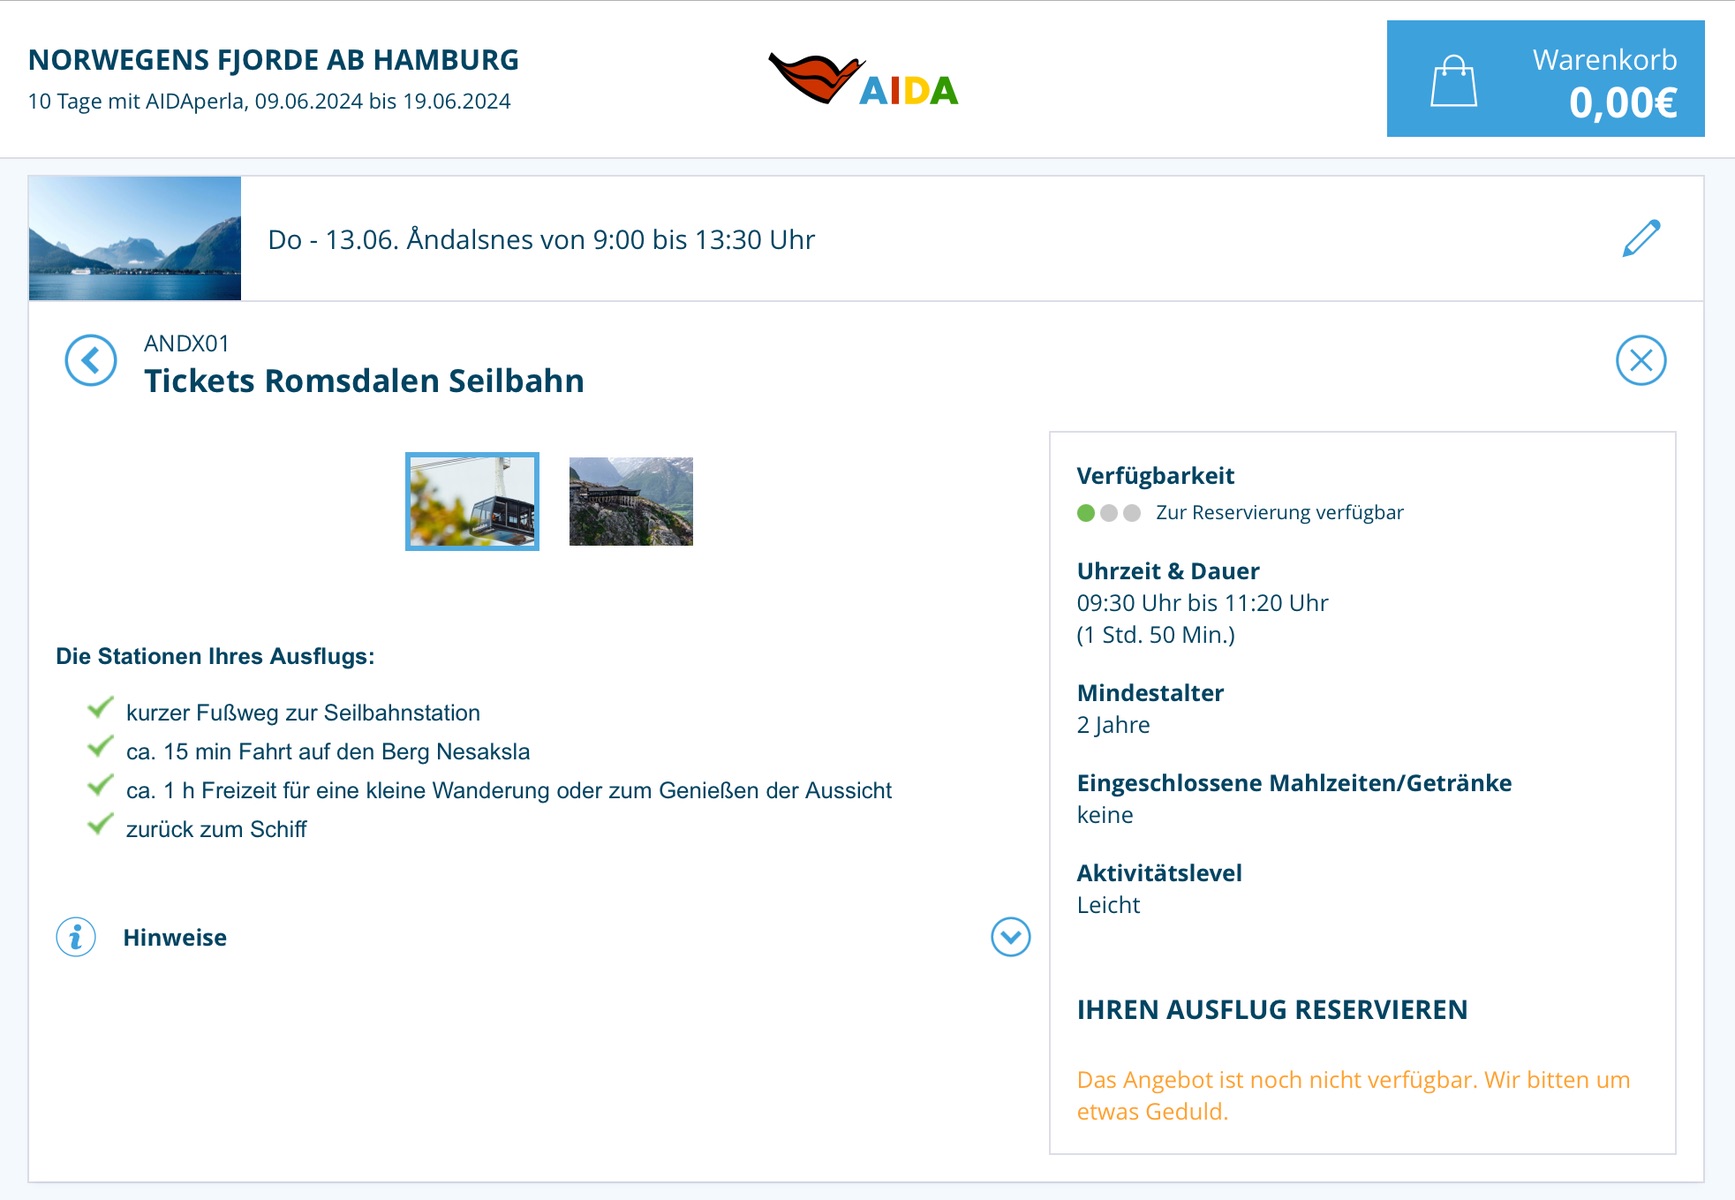Click the AIDA logo

tap(863, 80)
